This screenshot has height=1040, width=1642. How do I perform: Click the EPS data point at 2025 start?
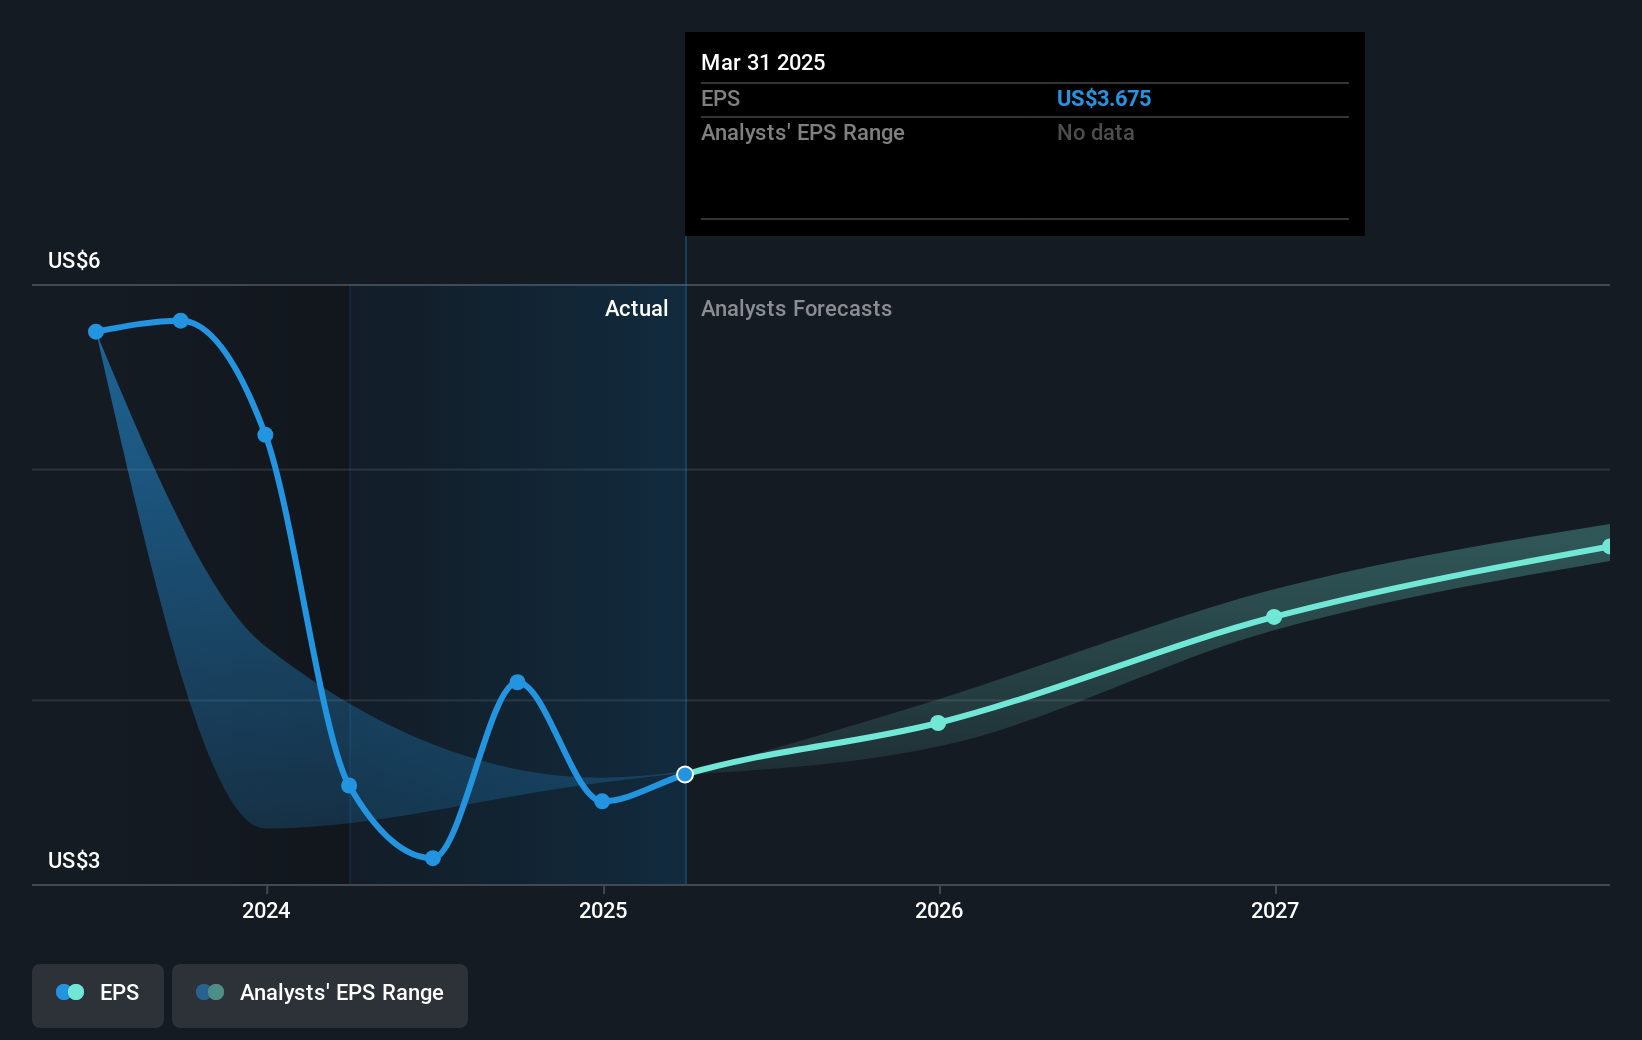click(602, 801)
